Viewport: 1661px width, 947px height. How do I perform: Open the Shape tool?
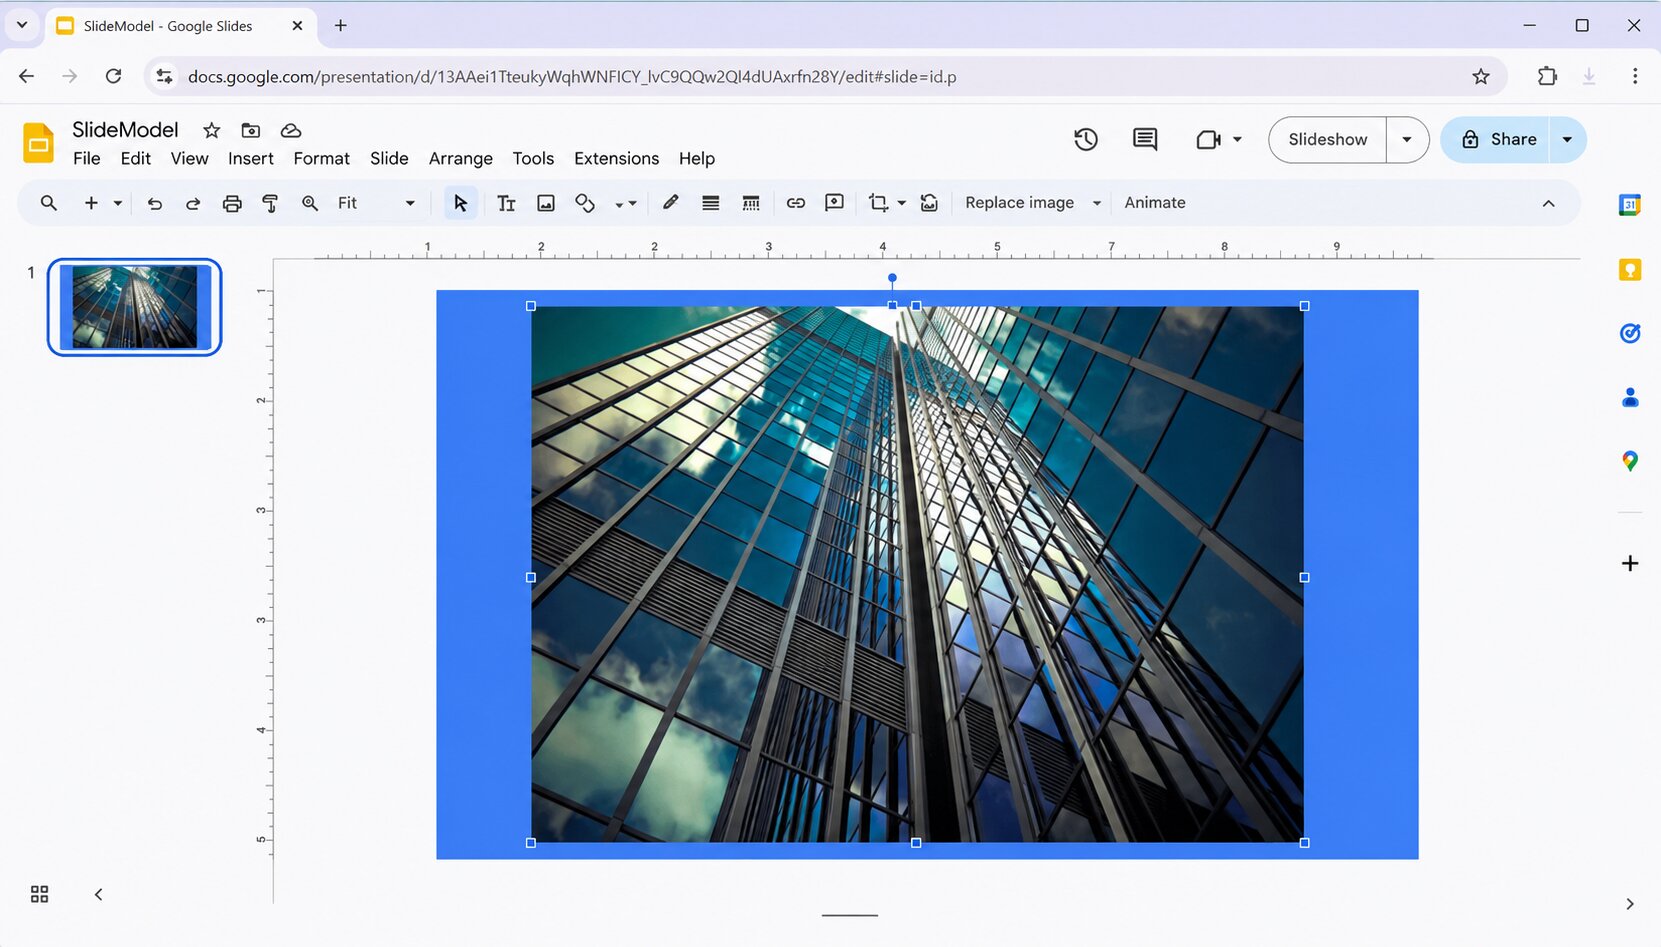point(585,203)
